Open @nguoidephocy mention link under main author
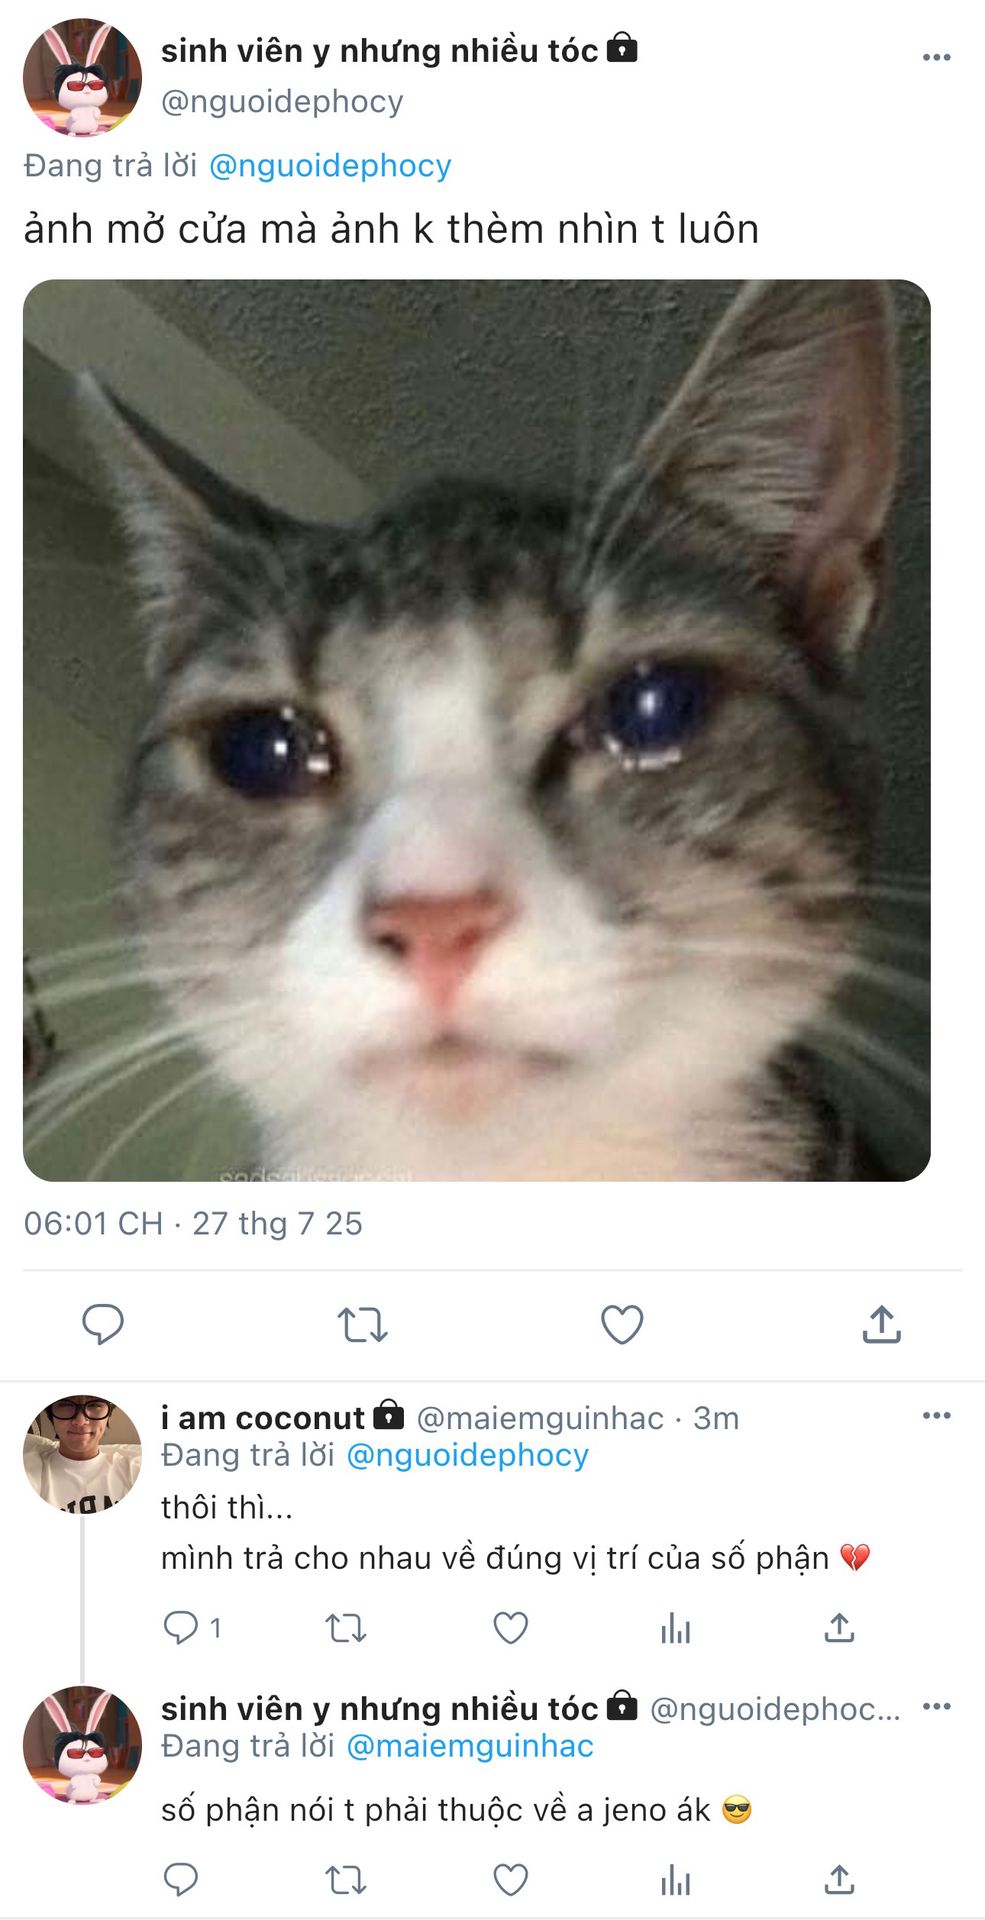Viewport: 985px width, 1920px height. (x=330, y=165)
